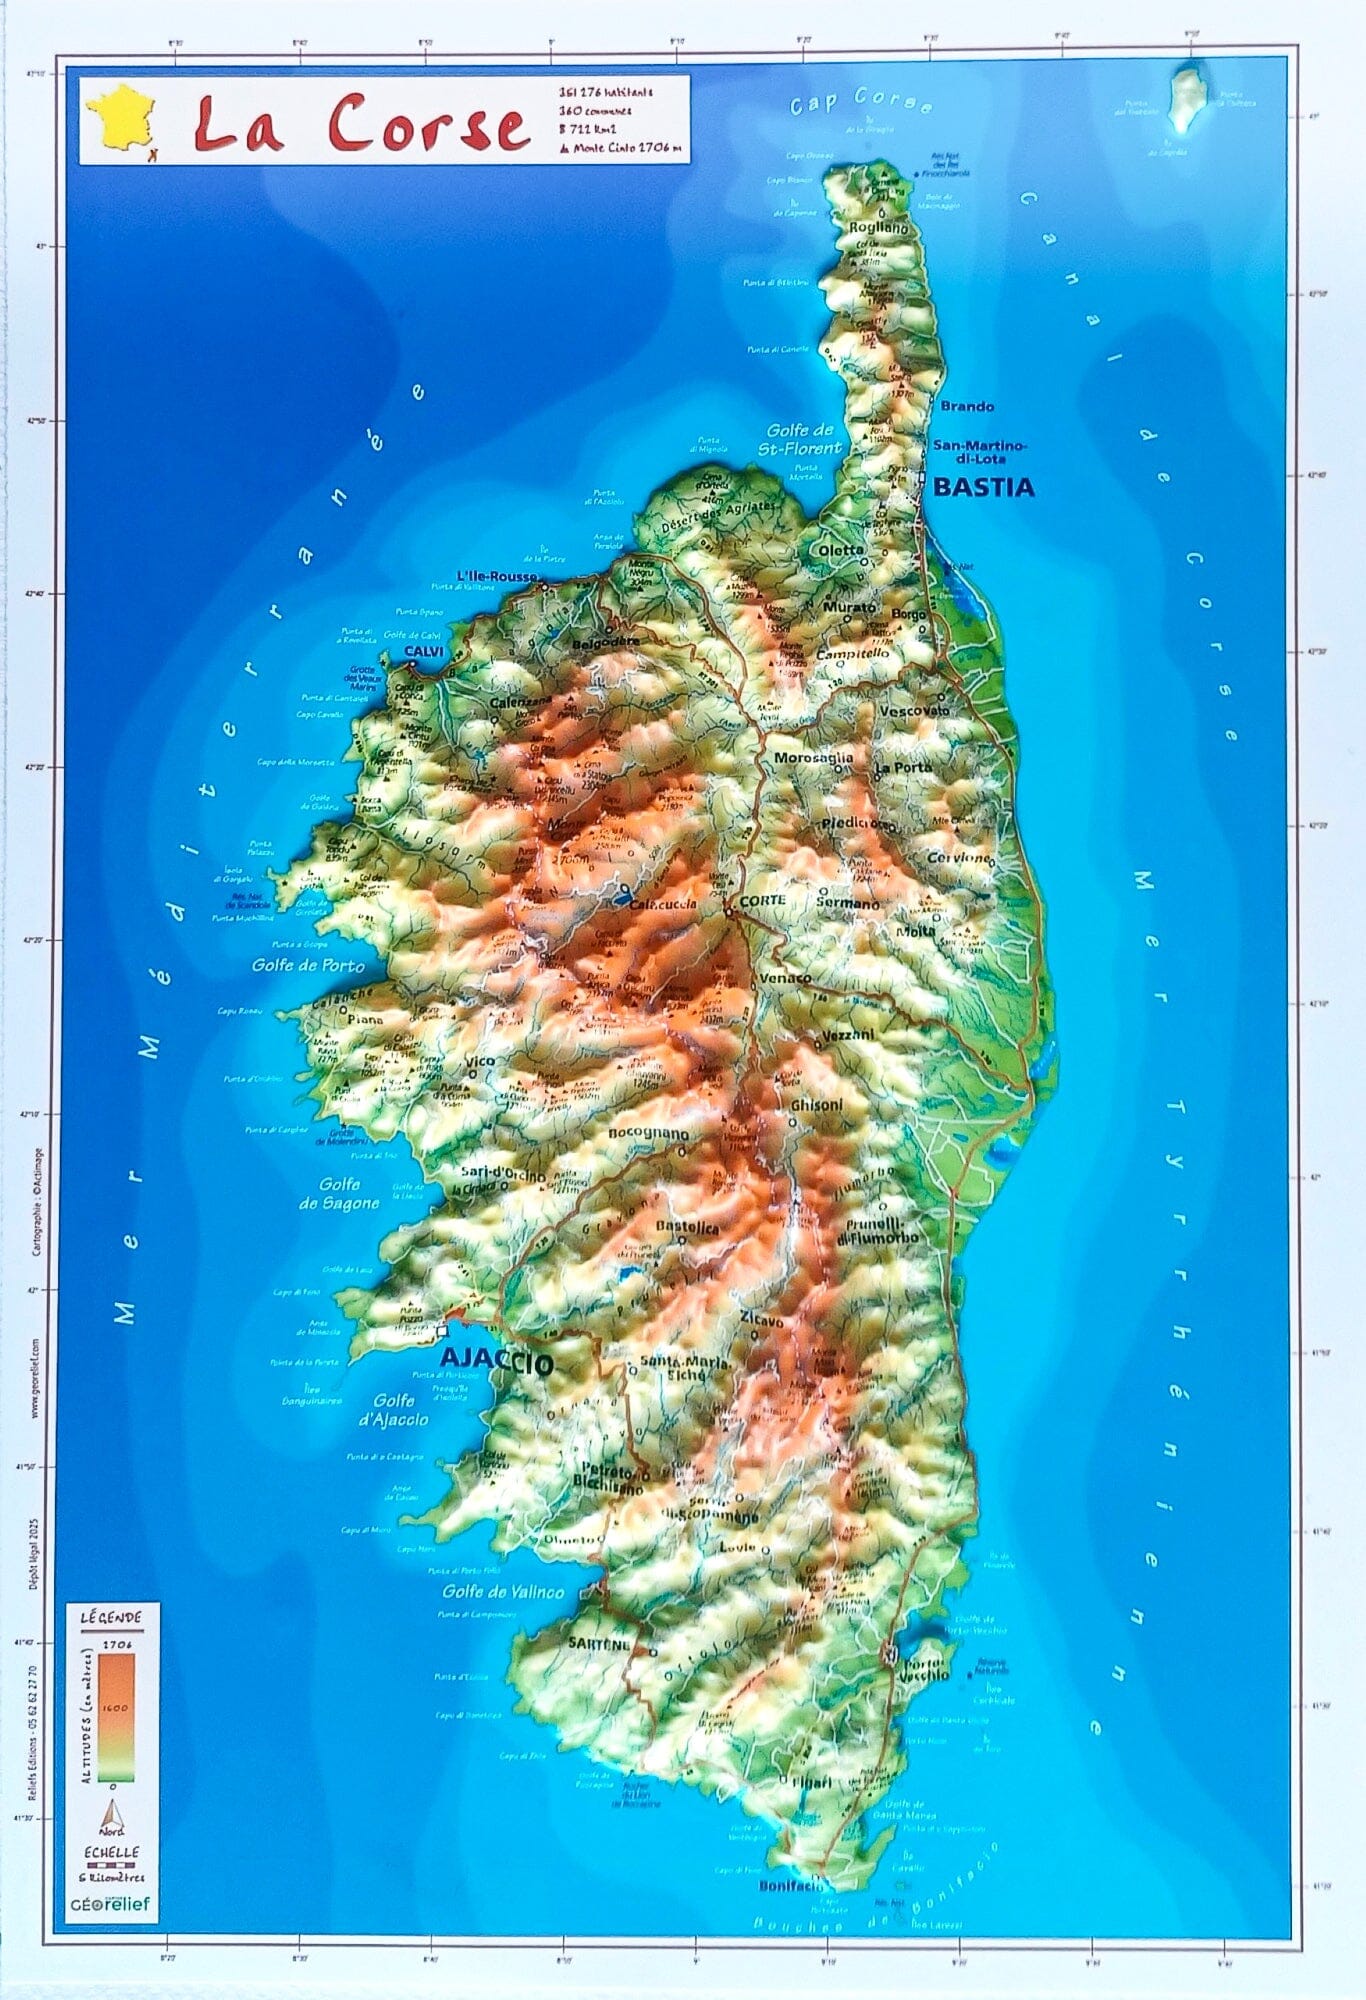This screenshot has height=2000, width=1366.
Task: Click the 'Vico' village label
Action: [480, 1060]
